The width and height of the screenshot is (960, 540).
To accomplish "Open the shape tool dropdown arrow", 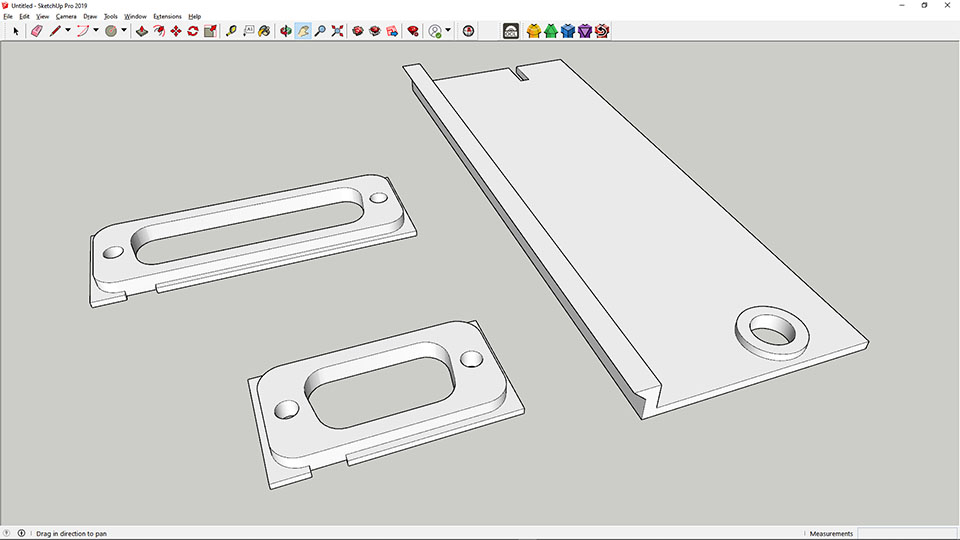I will (124, 30).
